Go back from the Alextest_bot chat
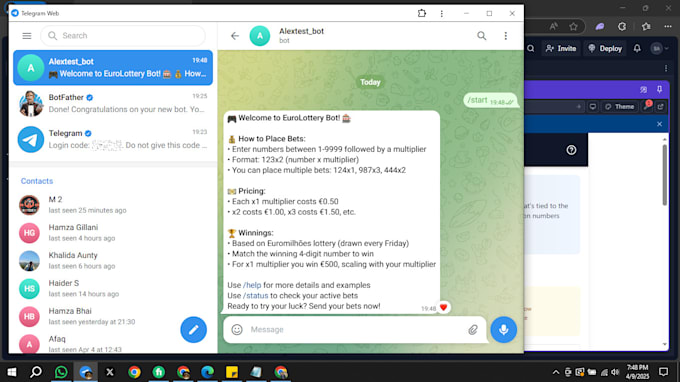The height and width of the screenshot is (382, 680). pos(235,36)
